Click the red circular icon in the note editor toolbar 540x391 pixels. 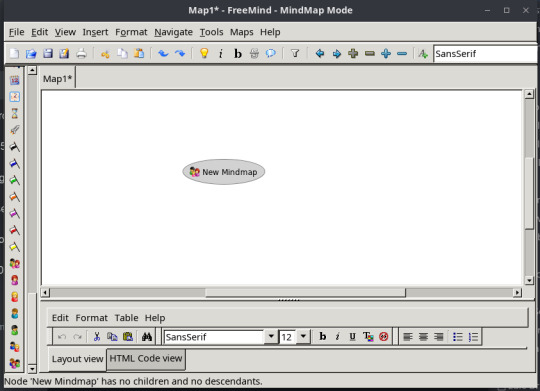click(383, 337)
